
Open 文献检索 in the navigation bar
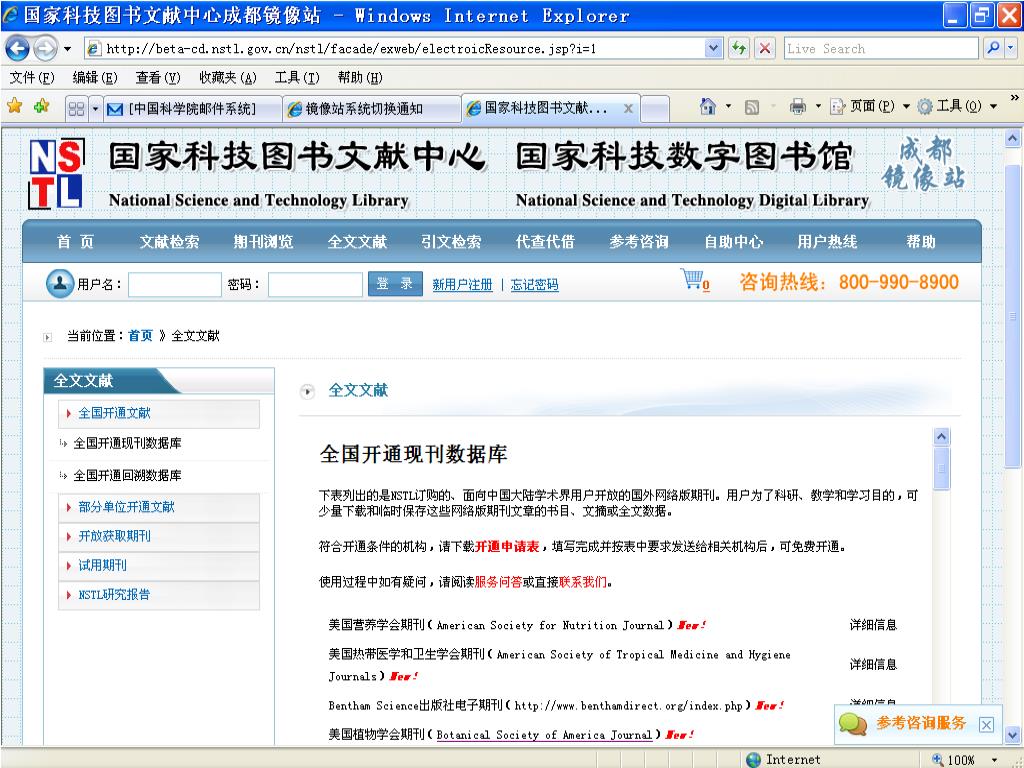tap(169, 242)
